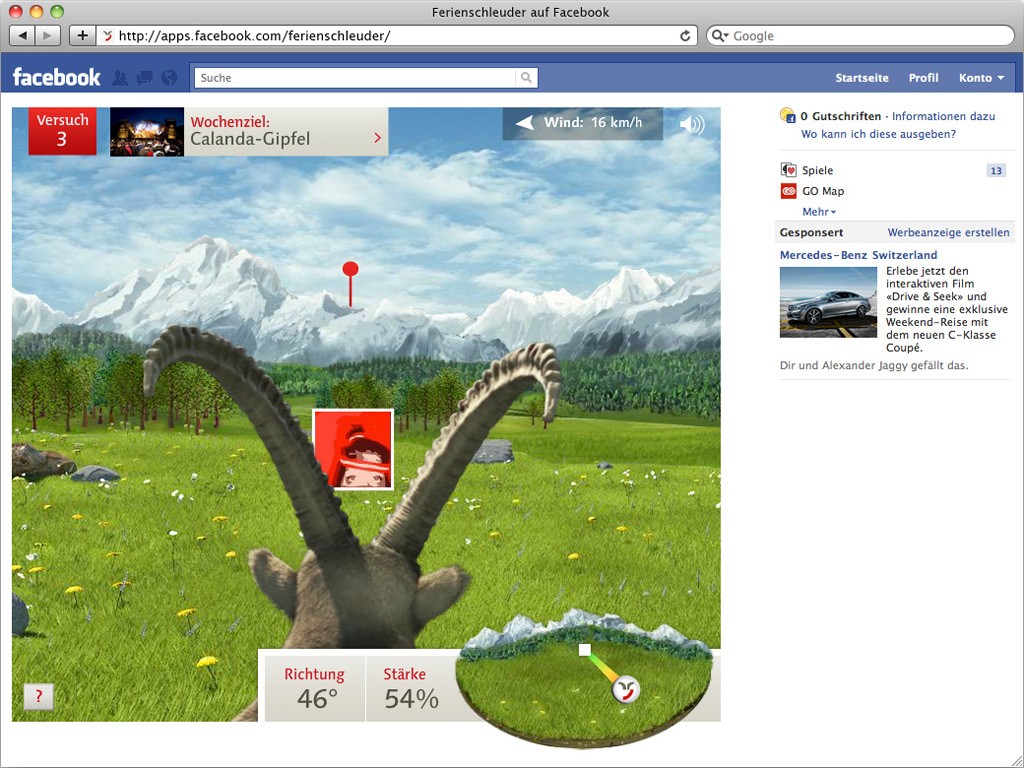Viewport: 1024px width, 768px height.
Task: Click the red Versuch 3 badge
Action: click(x=62, y=131)
